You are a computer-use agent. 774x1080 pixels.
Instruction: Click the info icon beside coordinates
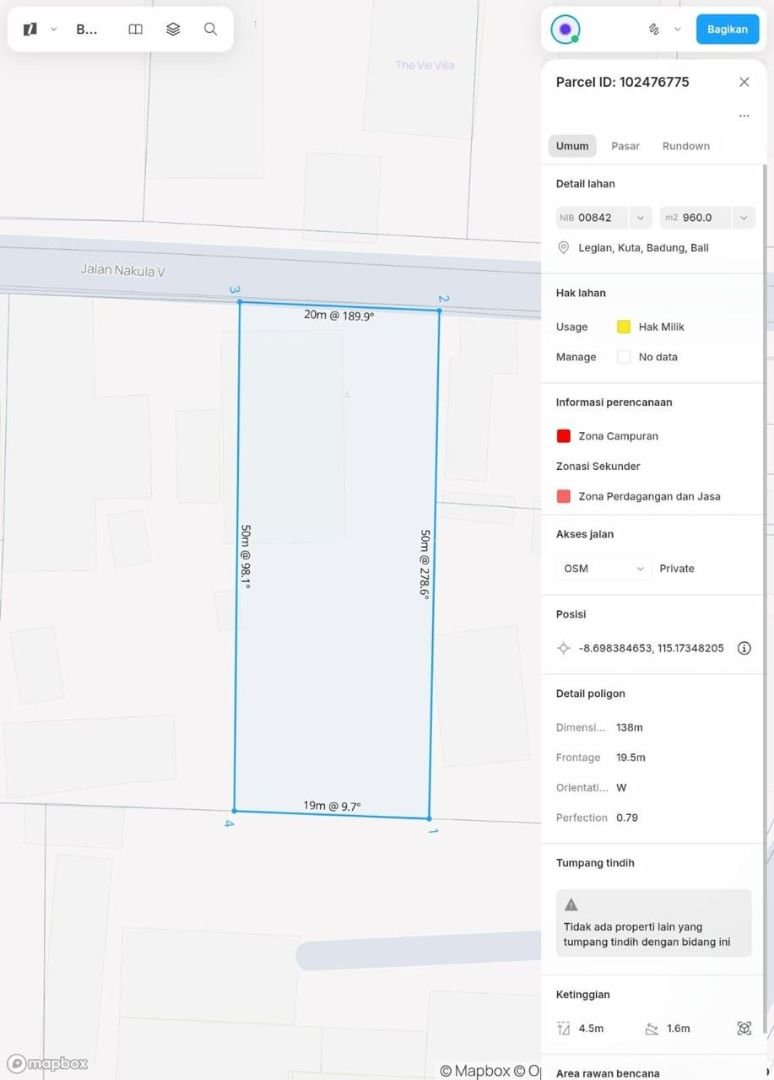coord(744,648)
